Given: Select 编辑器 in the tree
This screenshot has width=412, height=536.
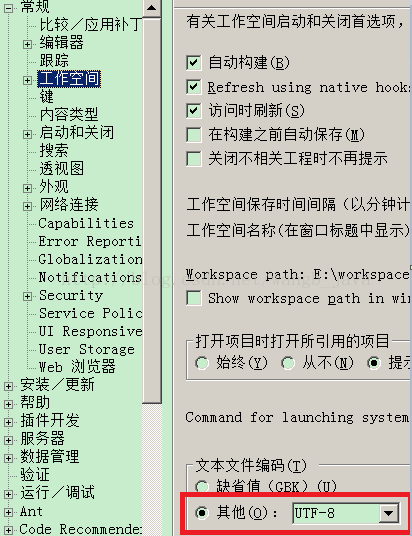Looking at the screenshot, I should 62,43.
